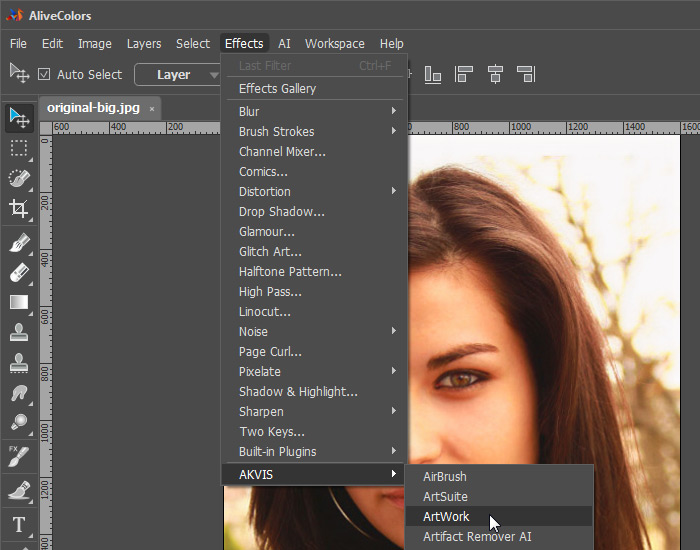The height and width of the screenshot is (550, 700).
Task: Click the Align Right Edges icon
Action: click(526, 74)
